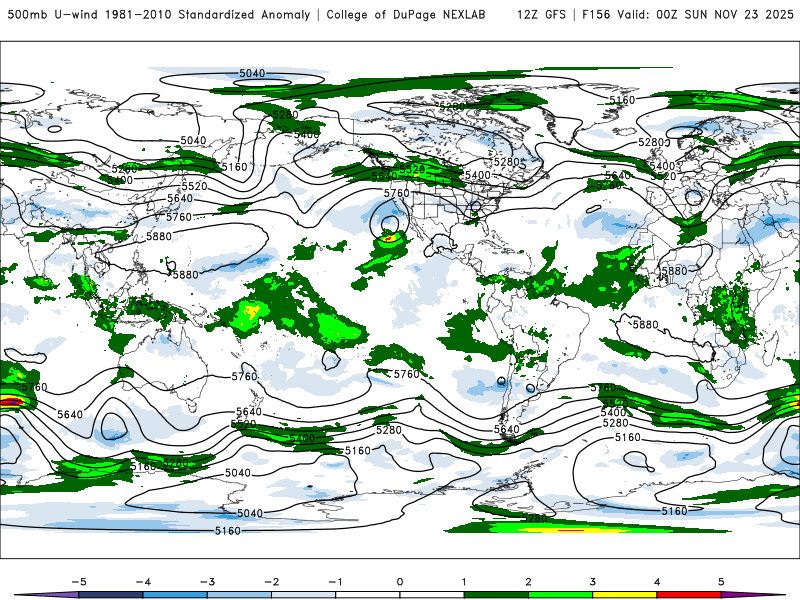The height and width of the screenshot is (600, 800).
Task: Click the '3' tick label on the color bar
Action: 592,582
